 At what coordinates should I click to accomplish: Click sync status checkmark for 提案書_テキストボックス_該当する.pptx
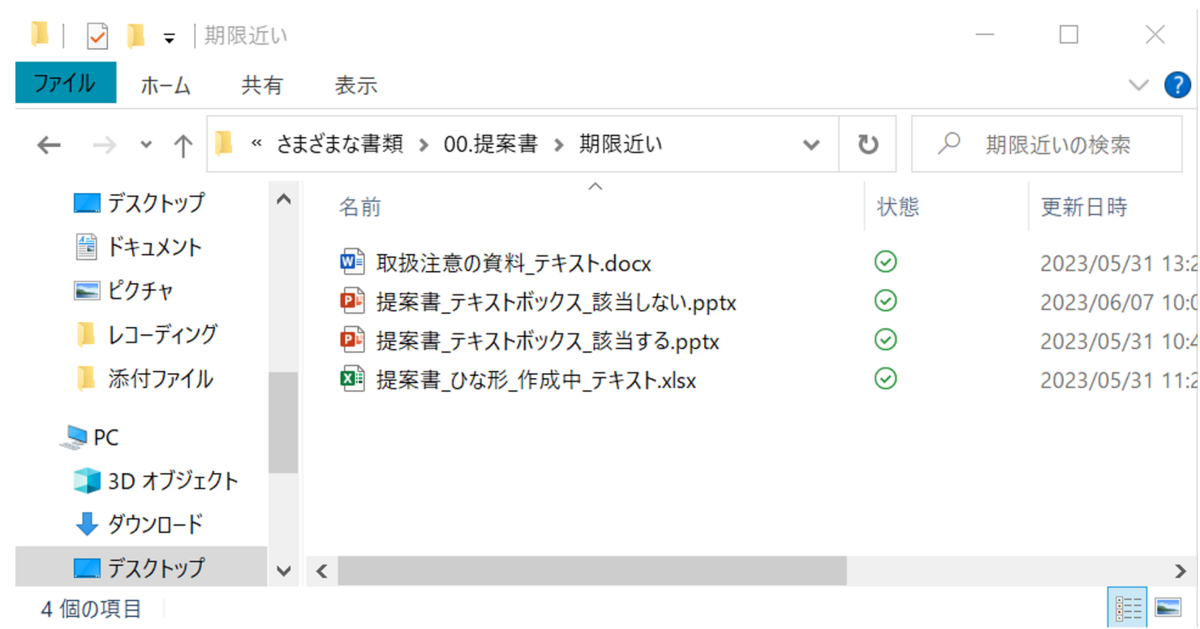pyautogui.click(x=885, y=340)
